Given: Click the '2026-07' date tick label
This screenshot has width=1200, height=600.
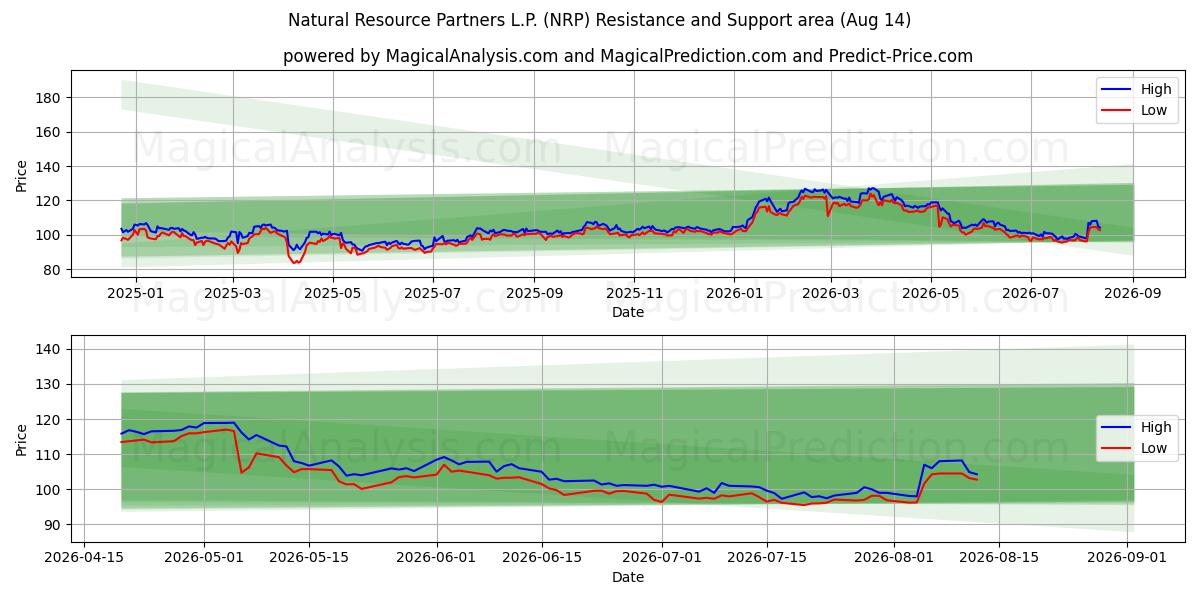Looking at the screenshot, I should 1031,294.
